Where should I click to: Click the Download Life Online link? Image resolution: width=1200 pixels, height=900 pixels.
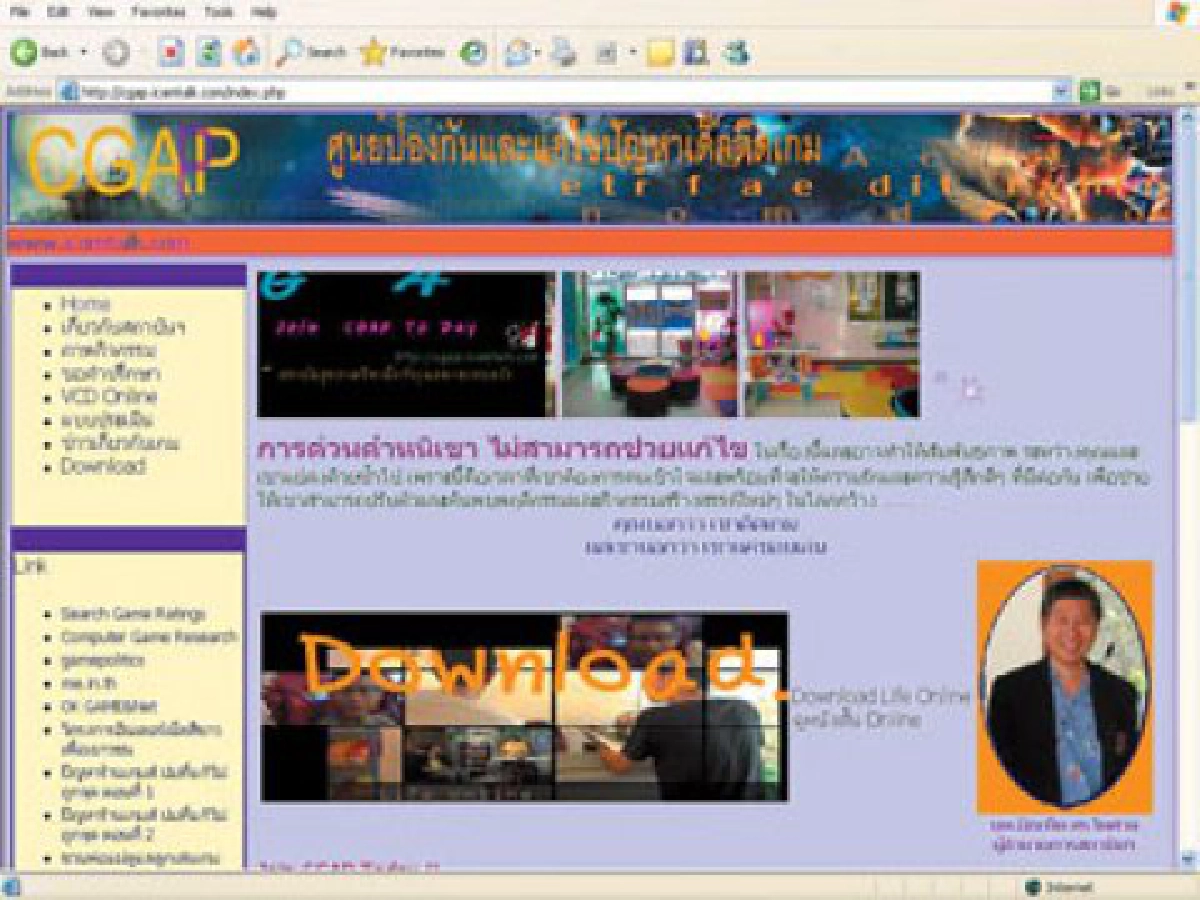(x=880, y=696)
